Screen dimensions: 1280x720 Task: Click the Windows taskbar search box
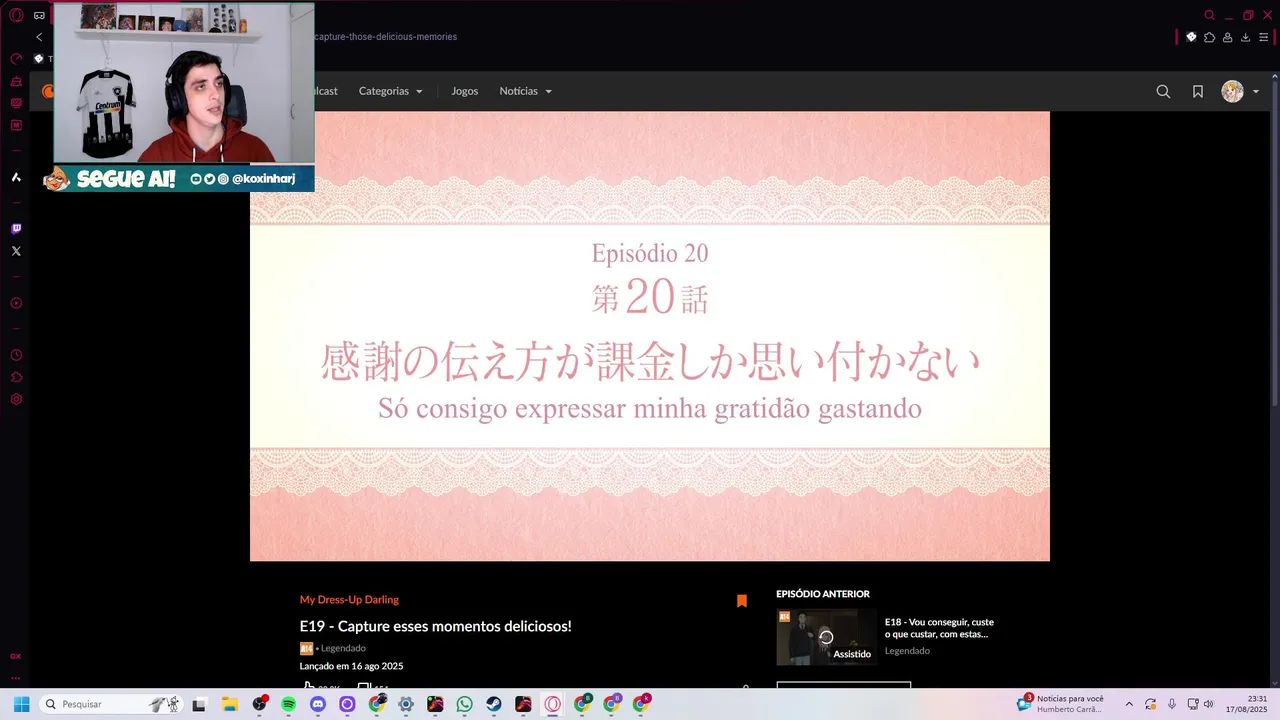coord(111,704)
